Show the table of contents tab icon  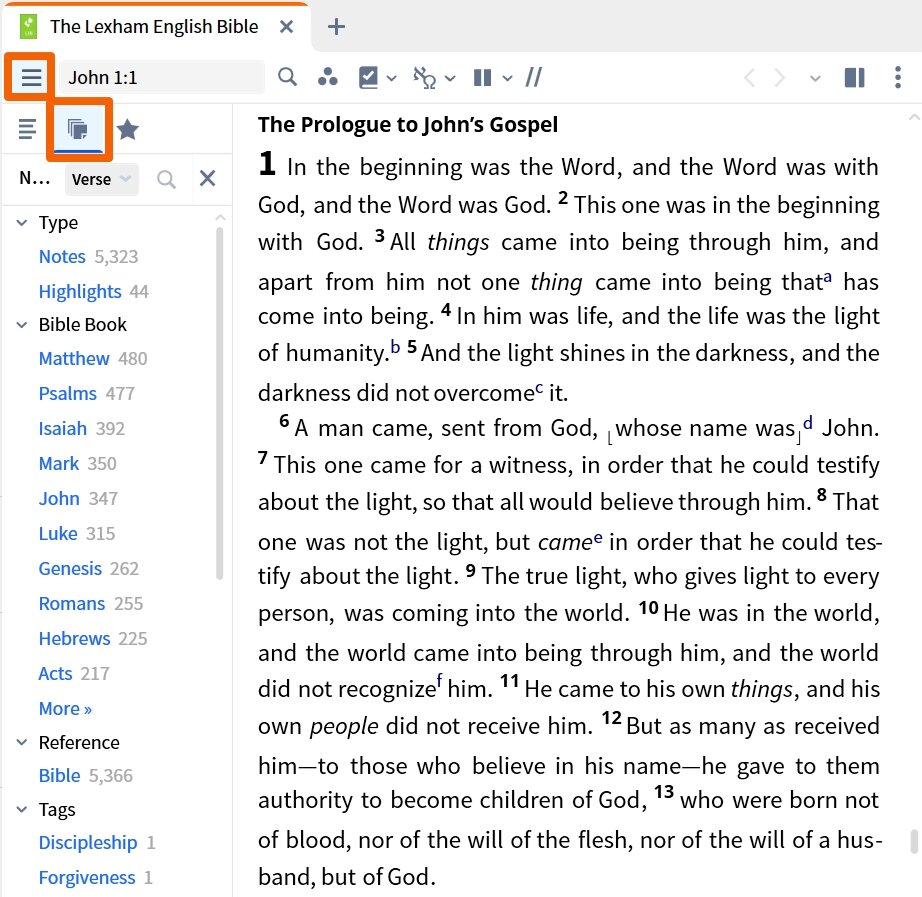click(27, 129)
